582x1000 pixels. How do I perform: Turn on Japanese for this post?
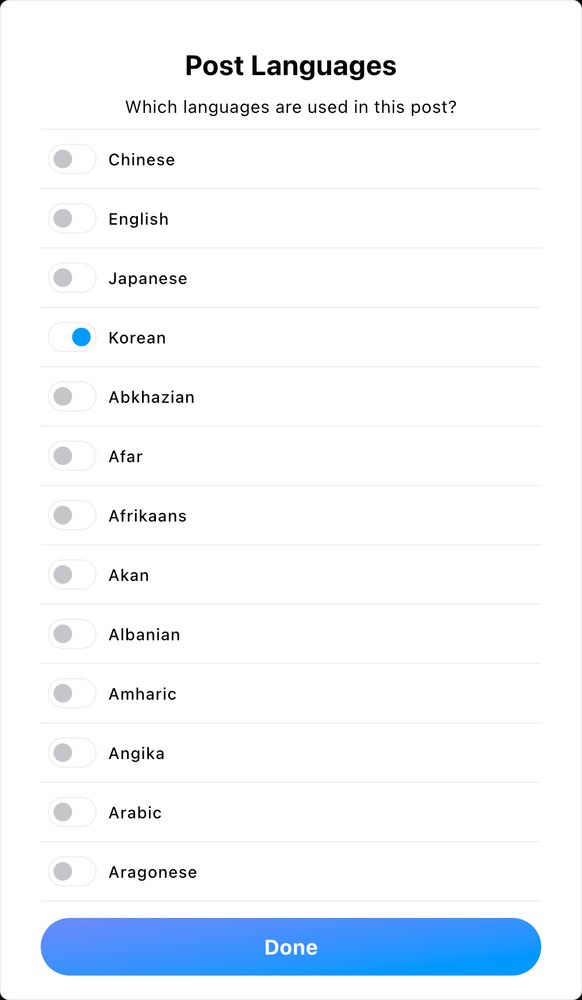71,277
